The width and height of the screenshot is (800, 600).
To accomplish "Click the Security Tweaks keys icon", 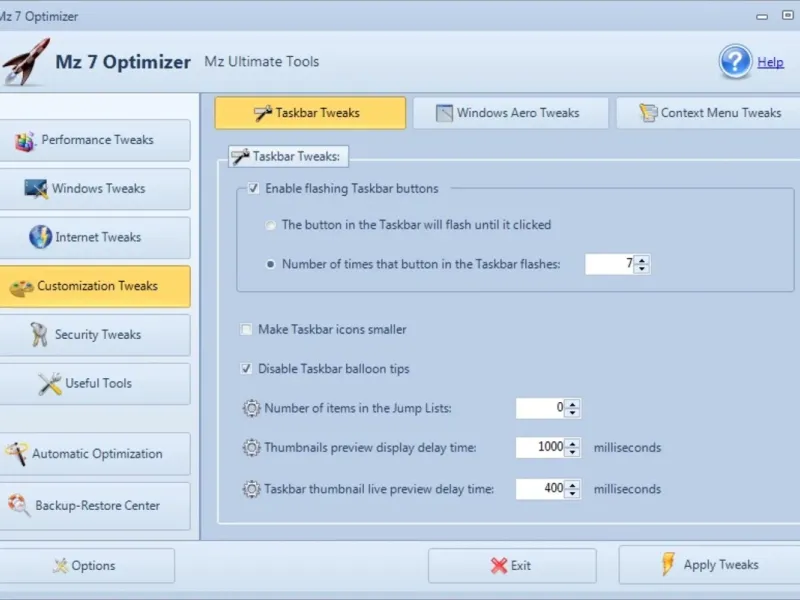I will pos(39,335).
